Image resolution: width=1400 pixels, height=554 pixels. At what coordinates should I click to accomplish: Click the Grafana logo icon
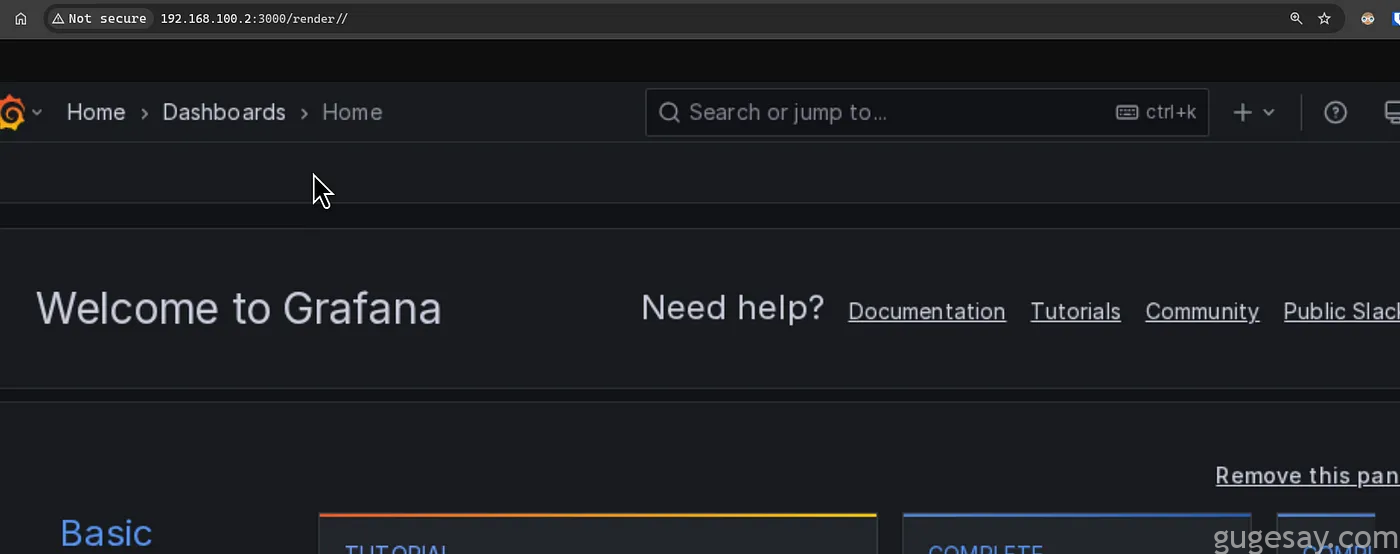click(x=11, y=112)
